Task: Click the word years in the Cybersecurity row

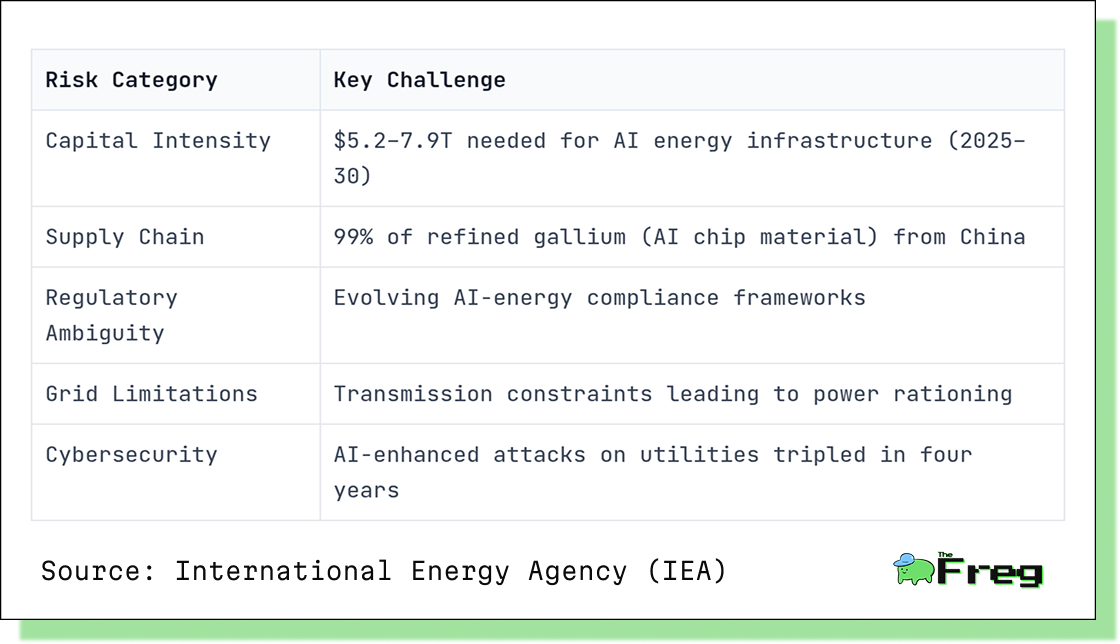Action: pos(366,491)
